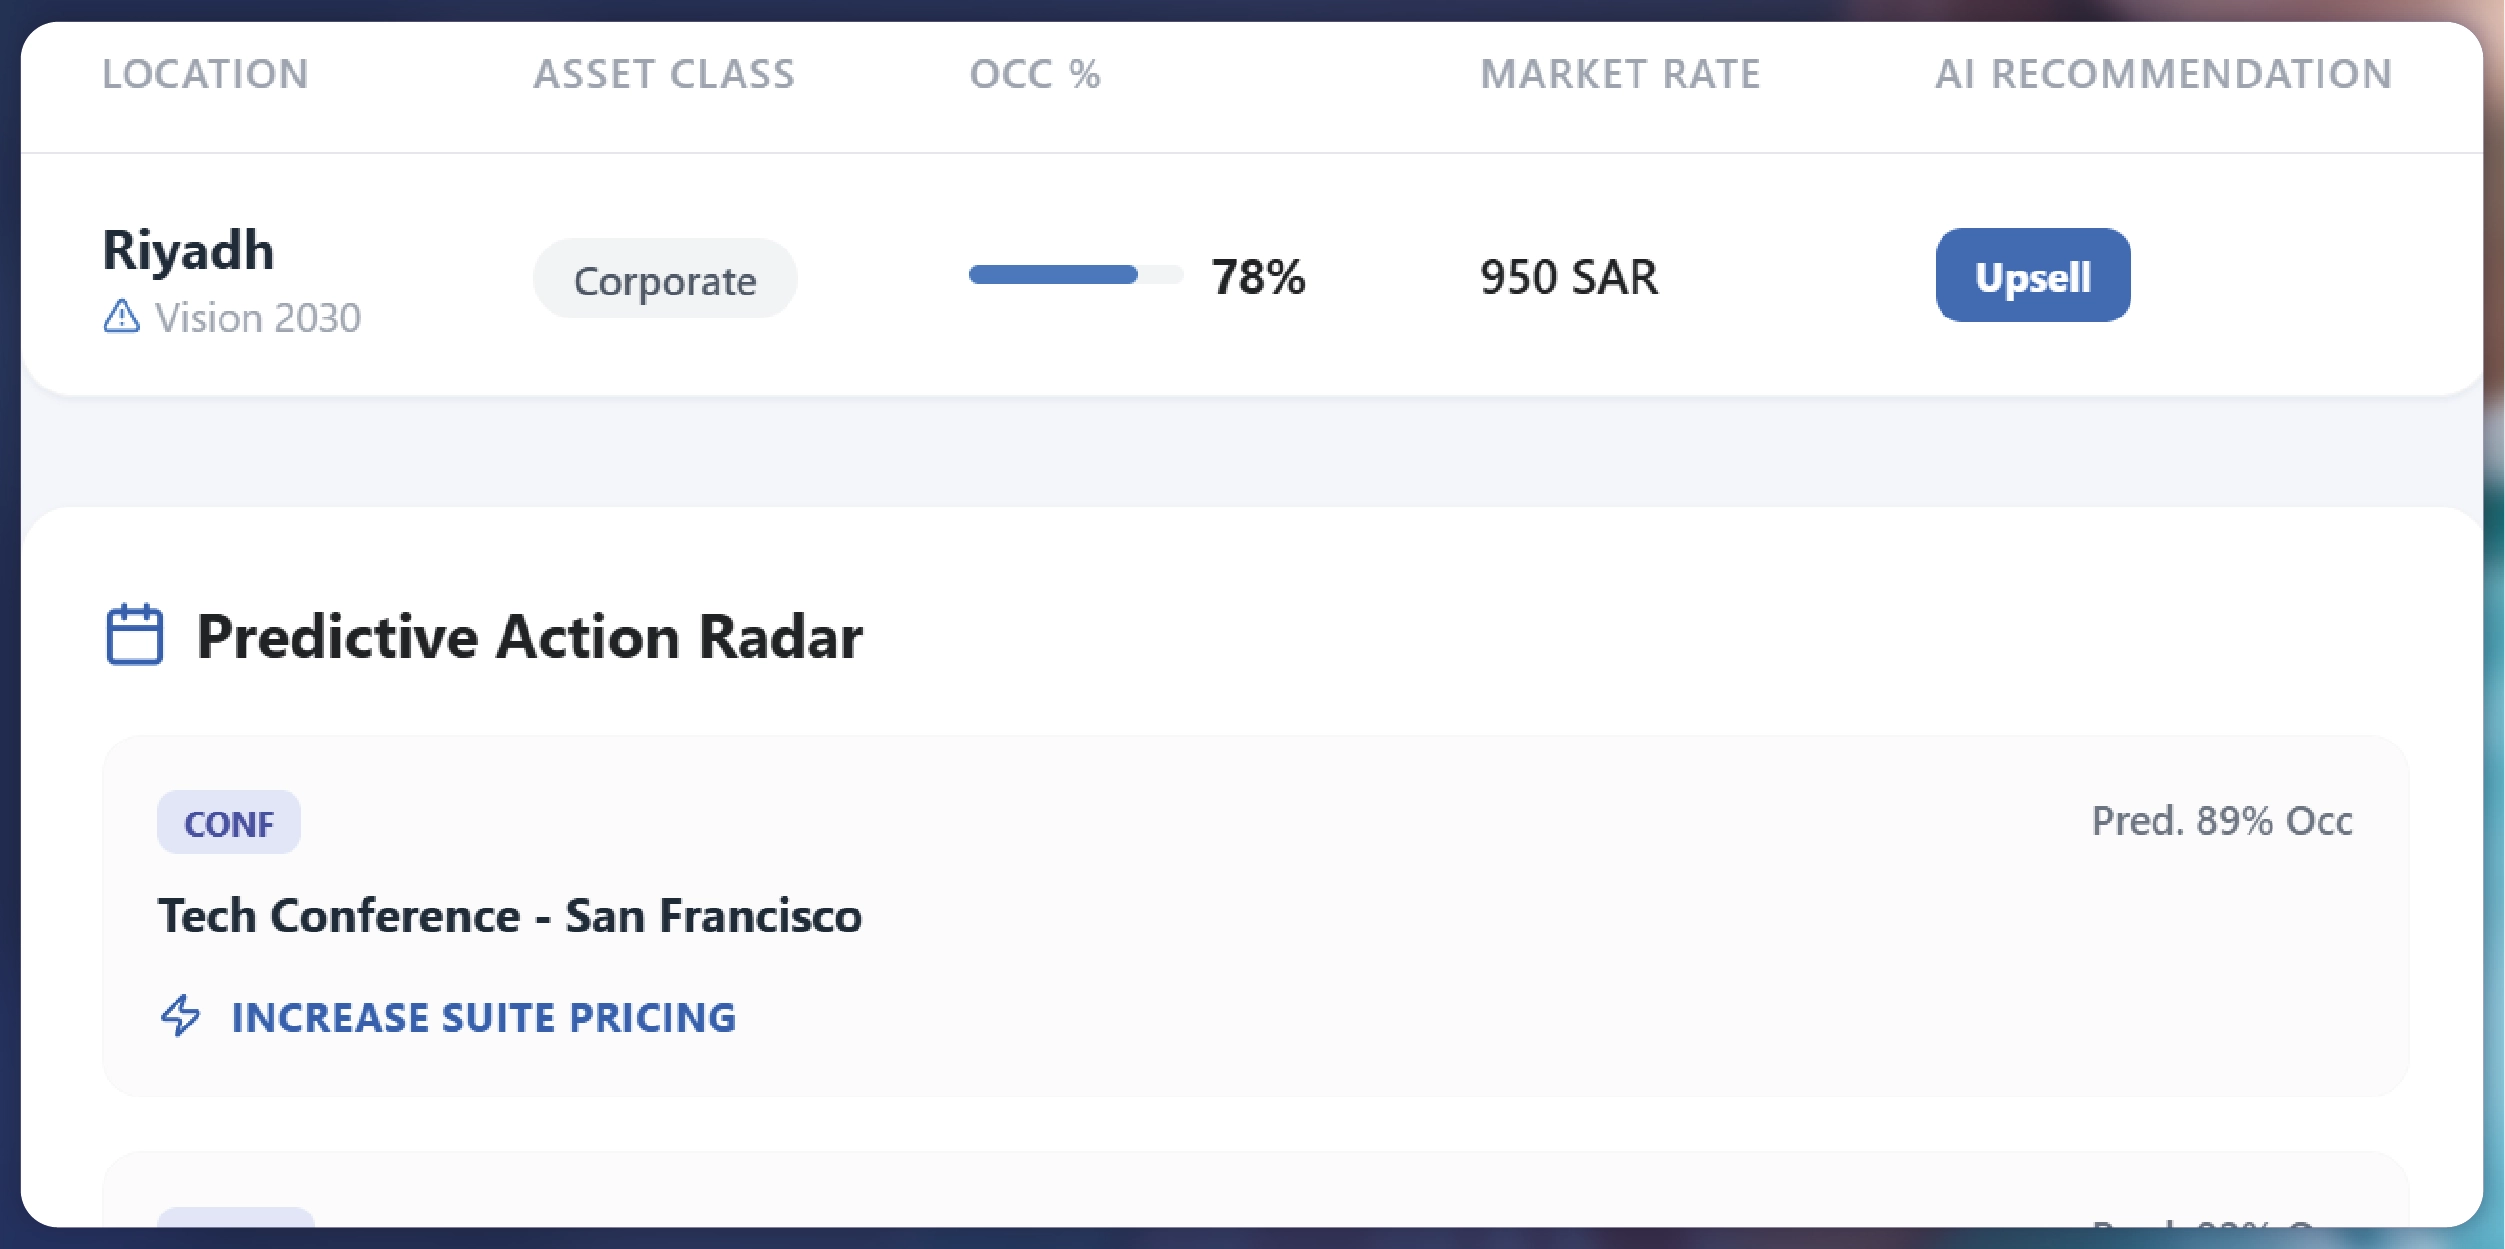2505x1249 pixels.
Task: Click the Riyadh occupancy progress bar
Action: (x=1075, y=275)
